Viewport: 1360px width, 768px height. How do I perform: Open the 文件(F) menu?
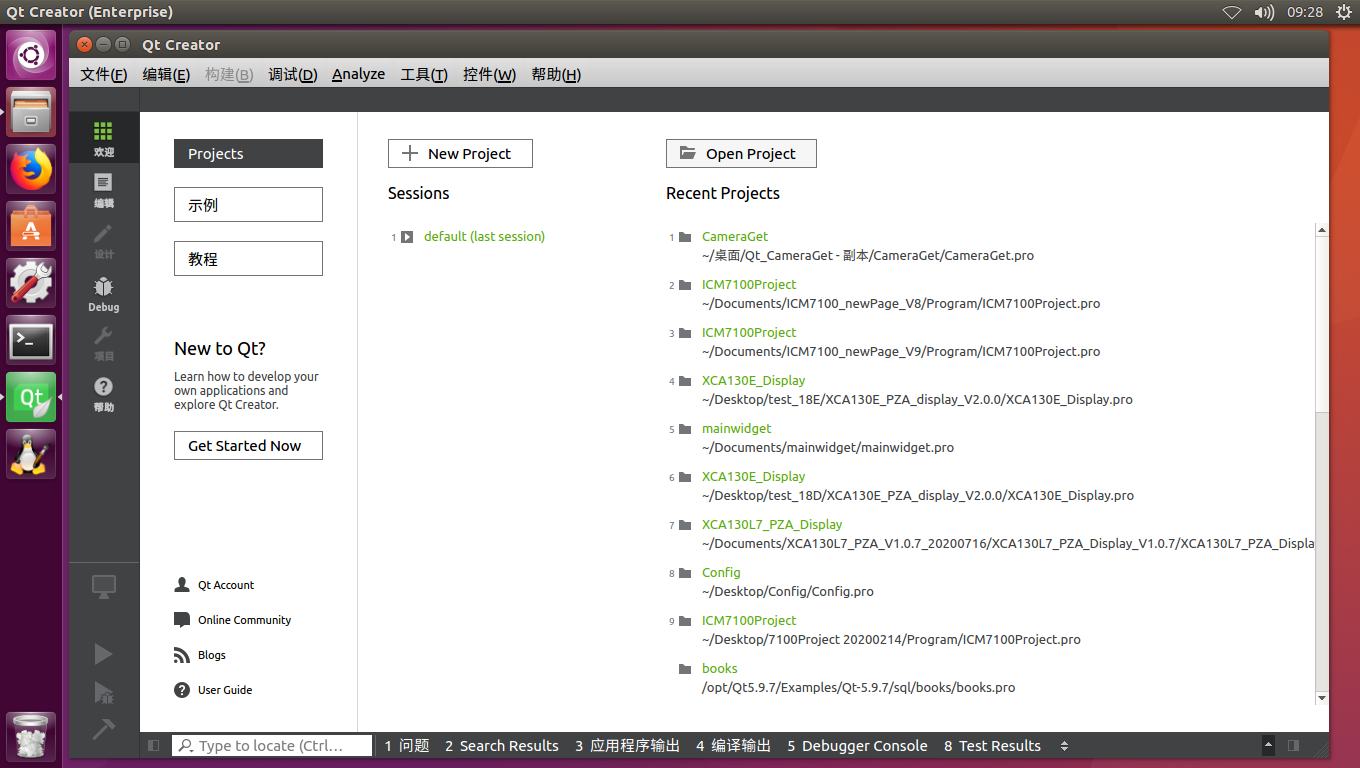104,74
